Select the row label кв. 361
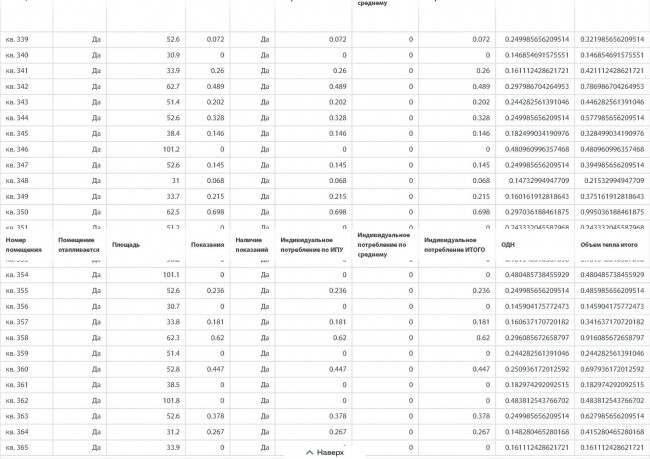This screenshot has width=650, height=459. click(17, 385)
